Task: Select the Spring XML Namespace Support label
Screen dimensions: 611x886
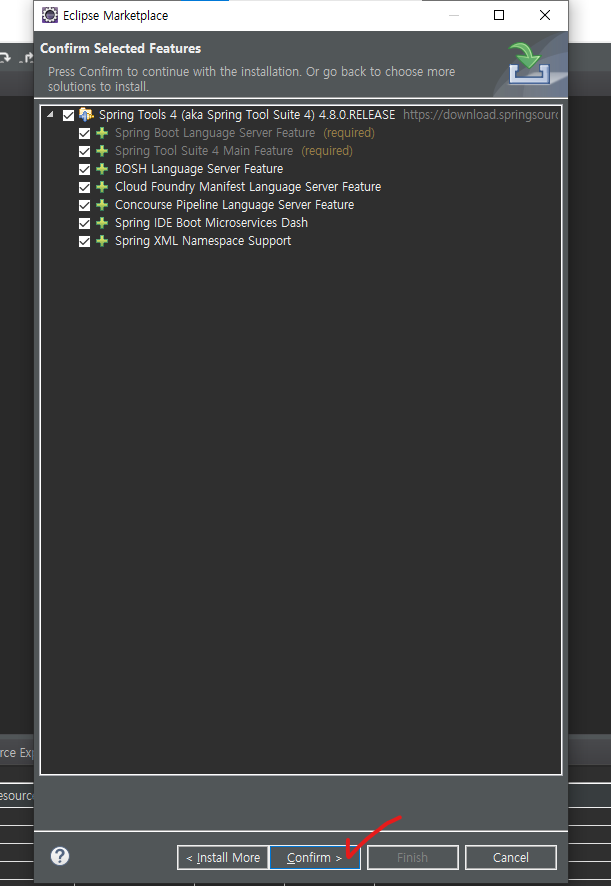Action: (x=203, y=241)
